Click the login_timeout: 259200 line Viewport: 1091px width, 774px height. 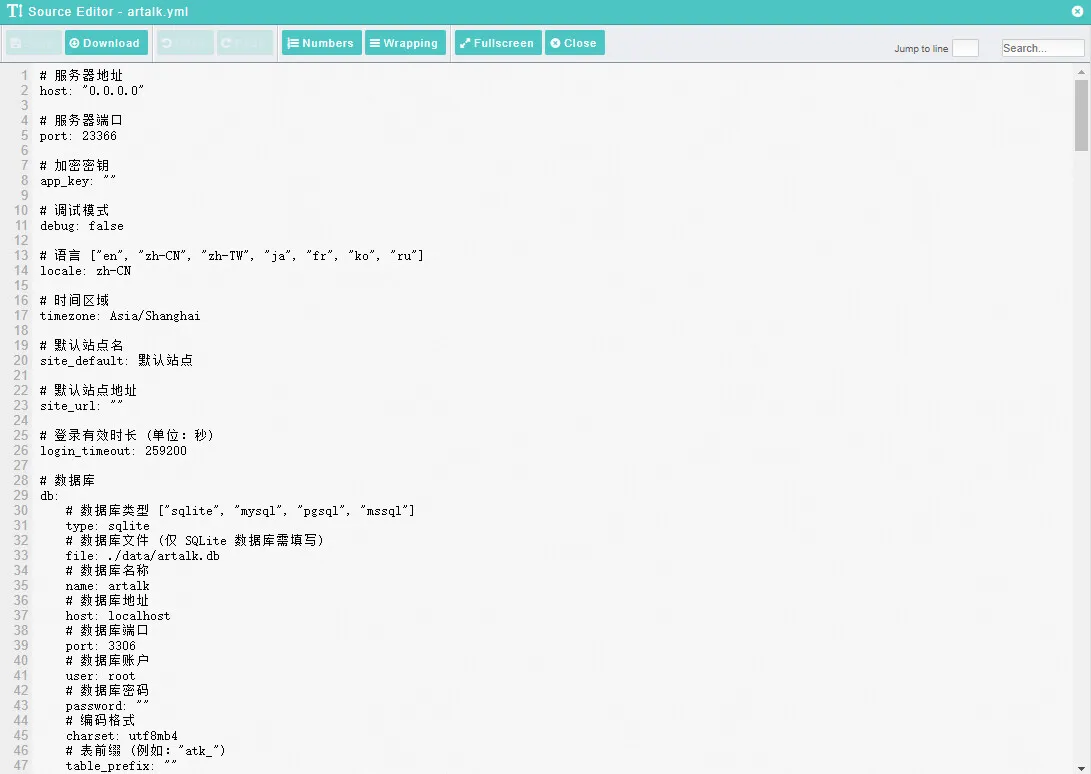point(113,451)
